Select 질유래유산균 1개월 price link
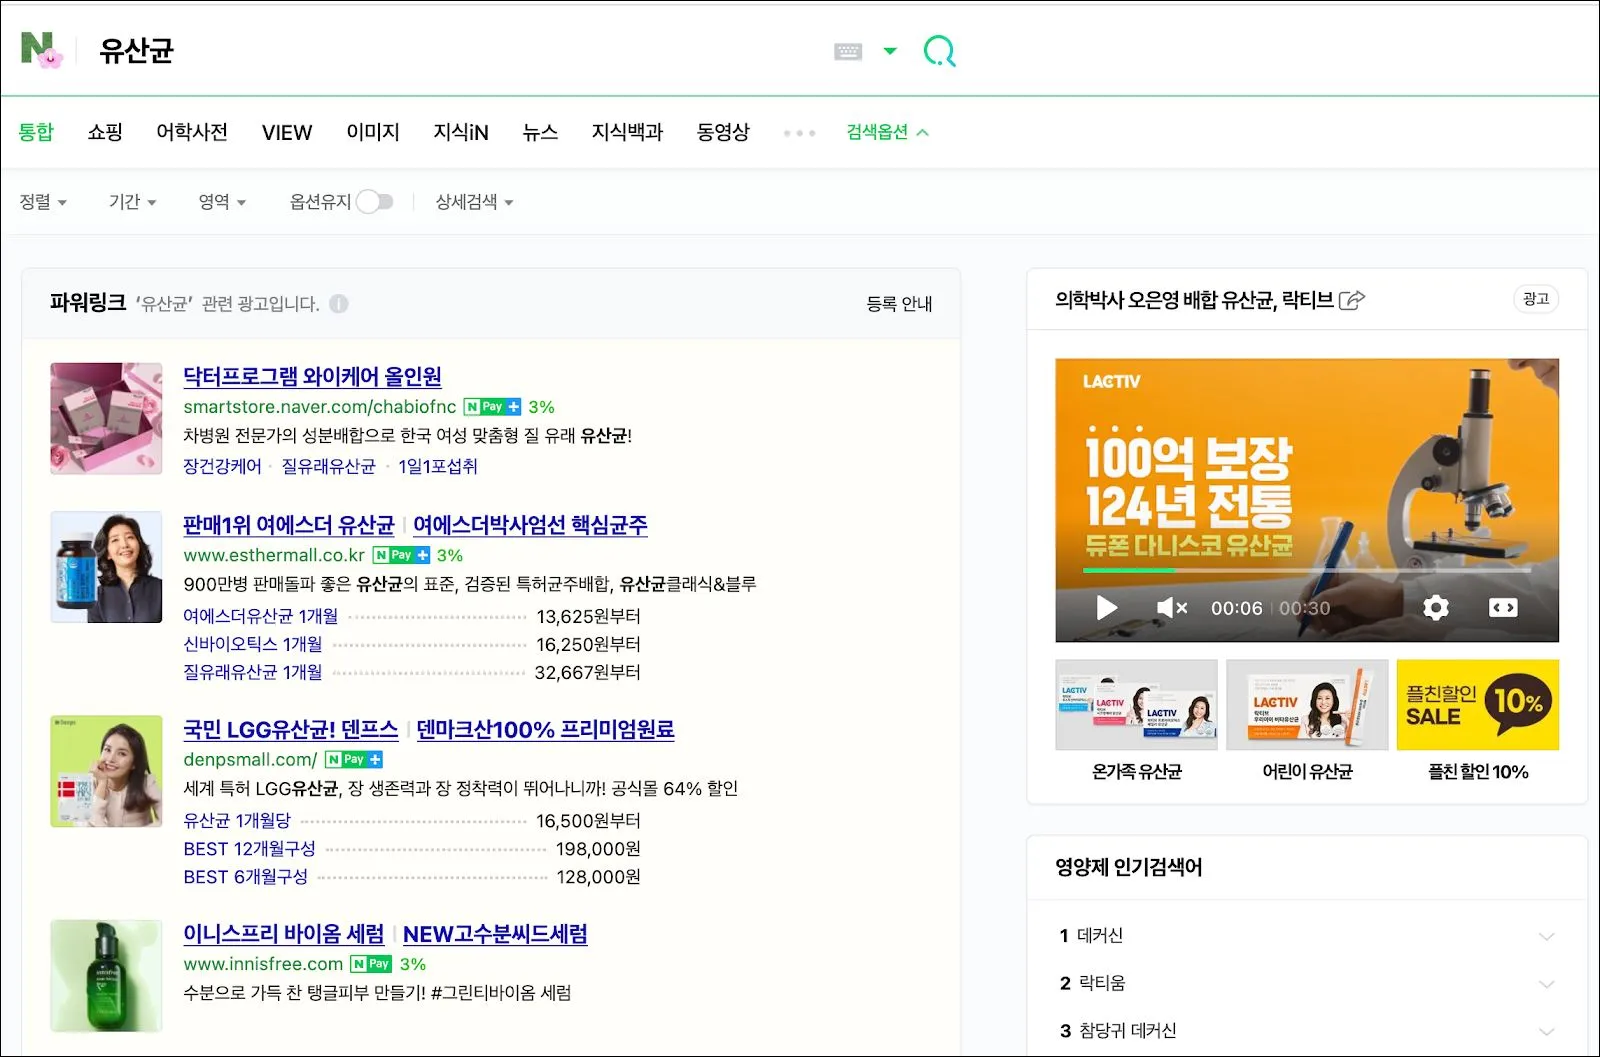 click(x=253, y=672)
